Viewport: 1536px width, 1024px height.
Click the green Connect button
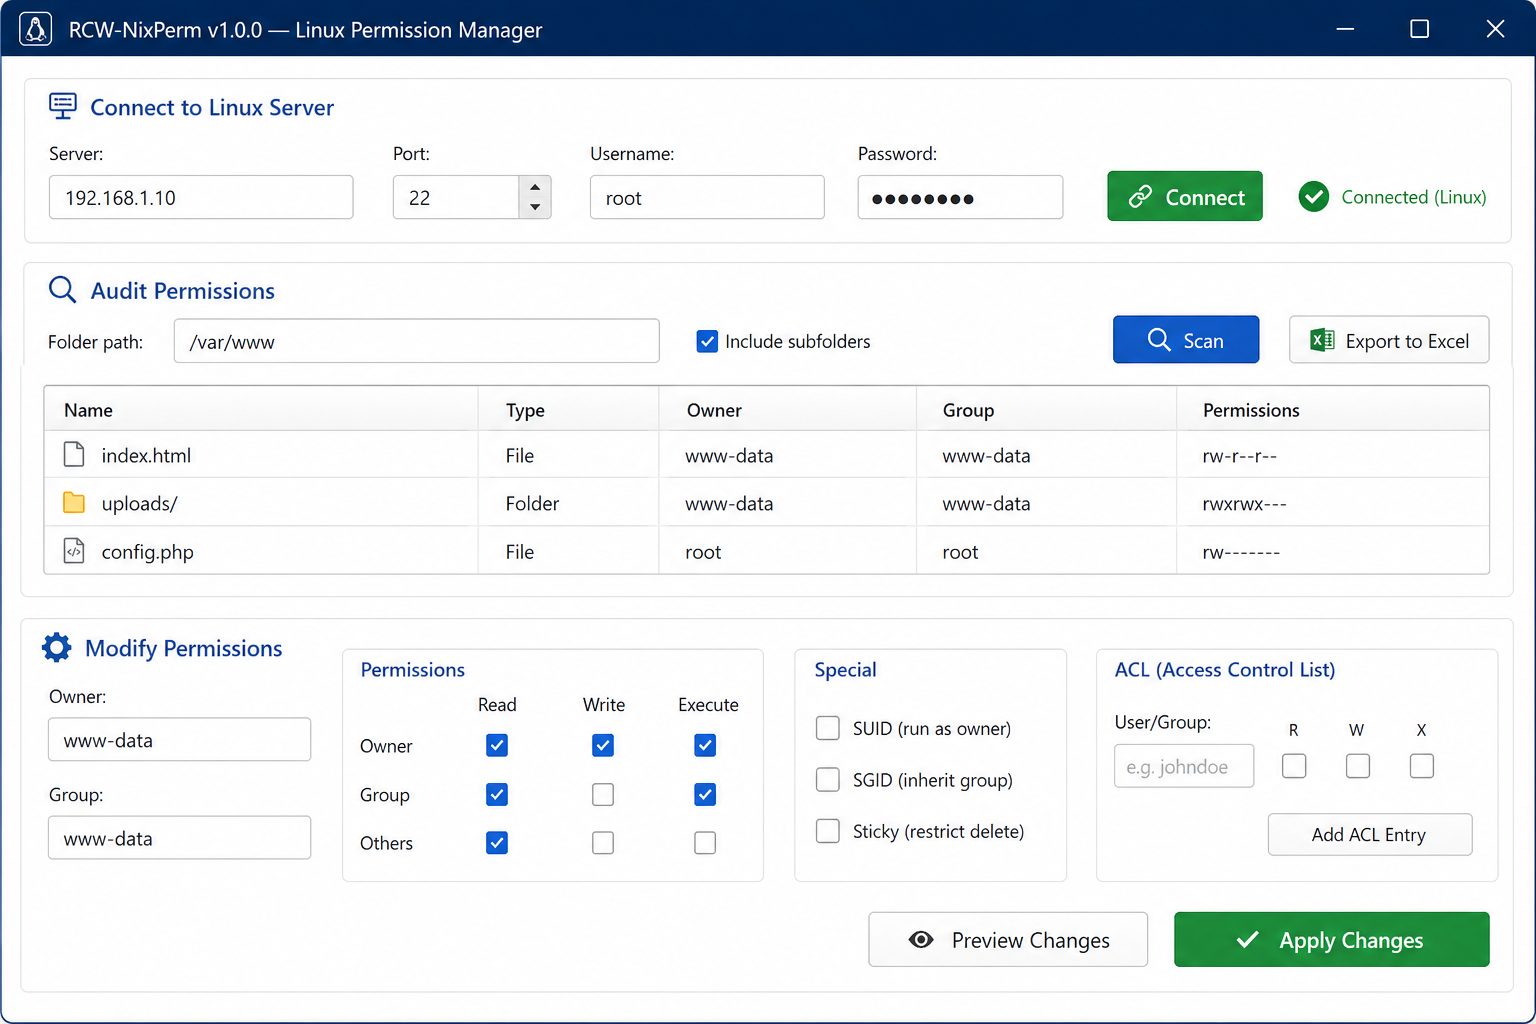click(x=1185, y=197)
